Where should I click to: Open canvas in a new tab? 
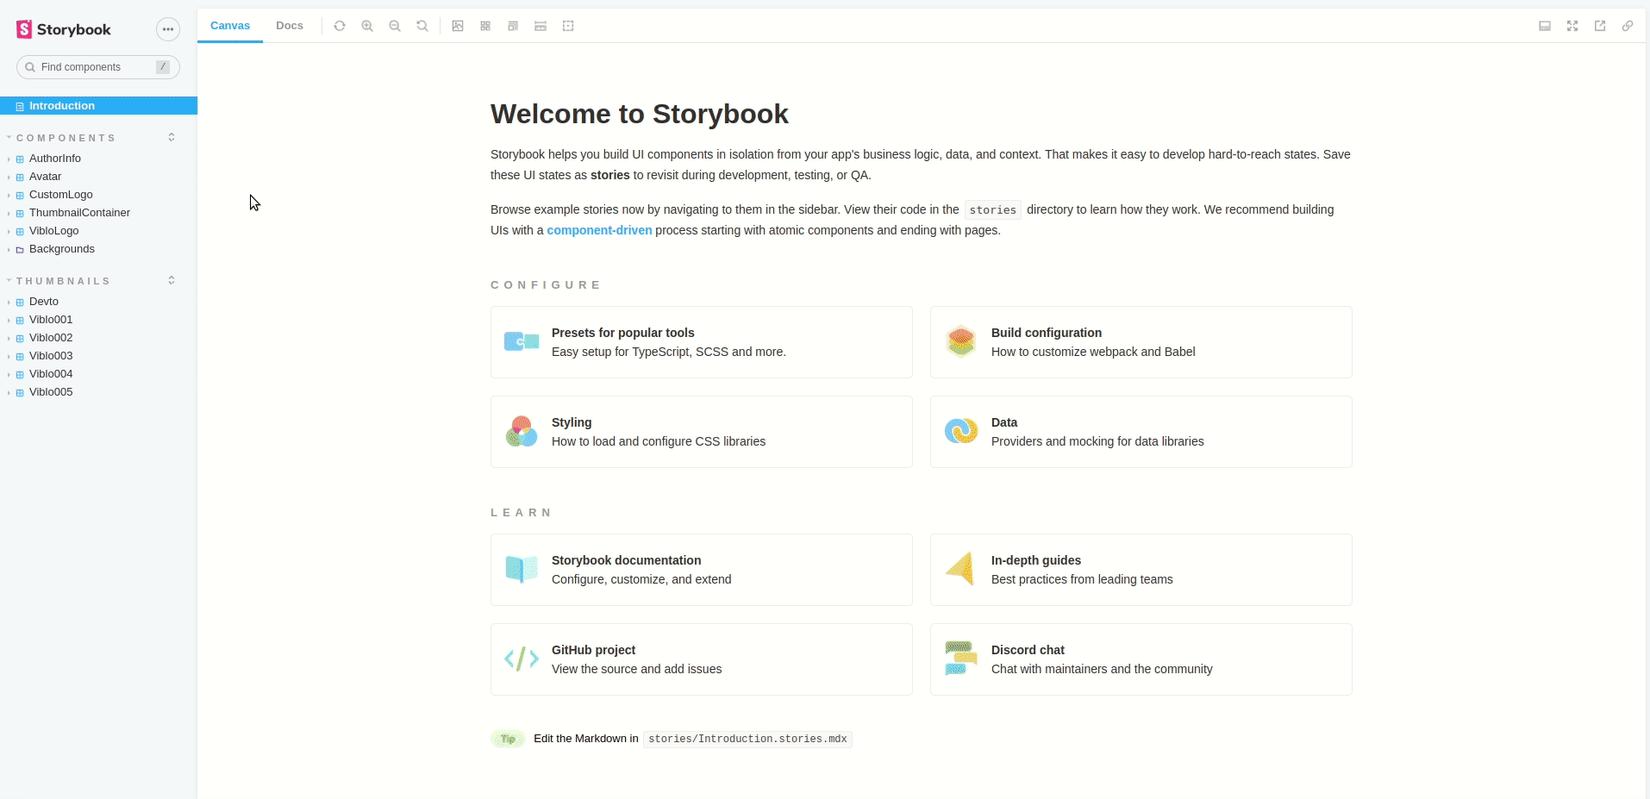tap(1600, 26)
